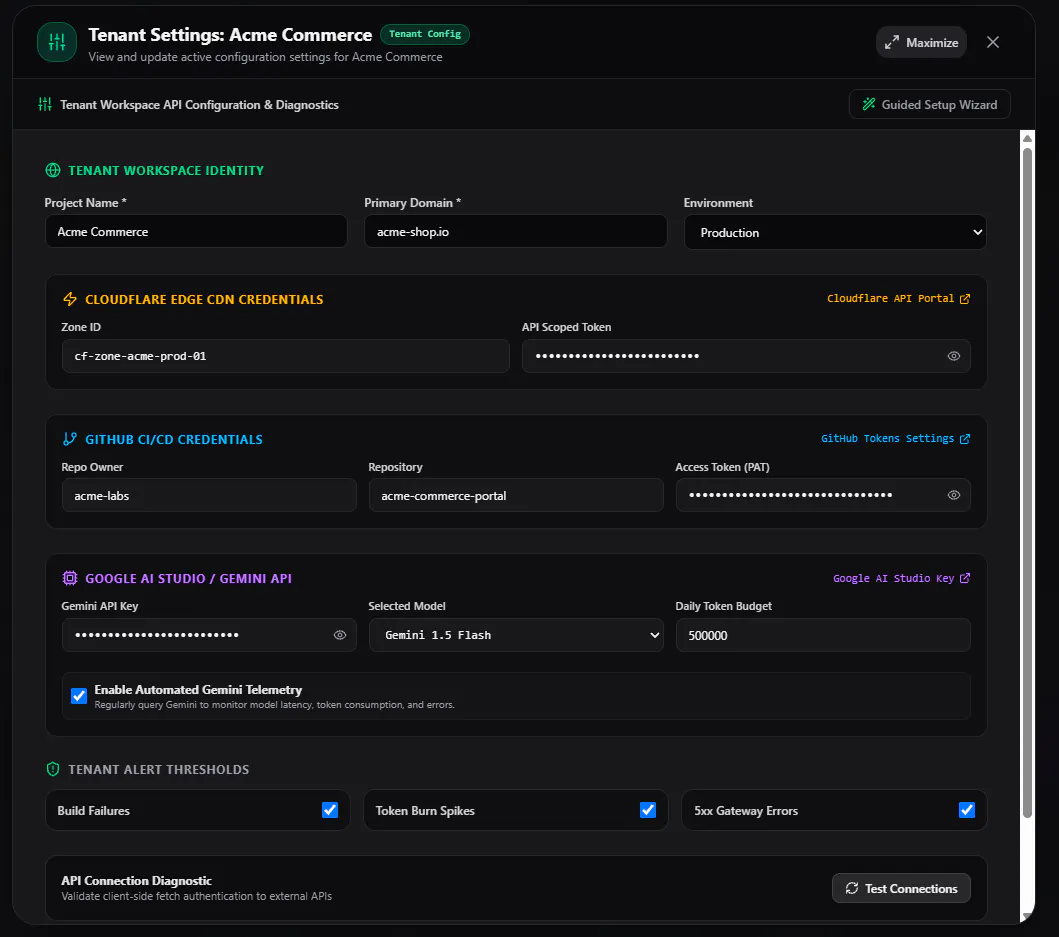Click the Project Name field Acme Commerce

tap(196, 232)
